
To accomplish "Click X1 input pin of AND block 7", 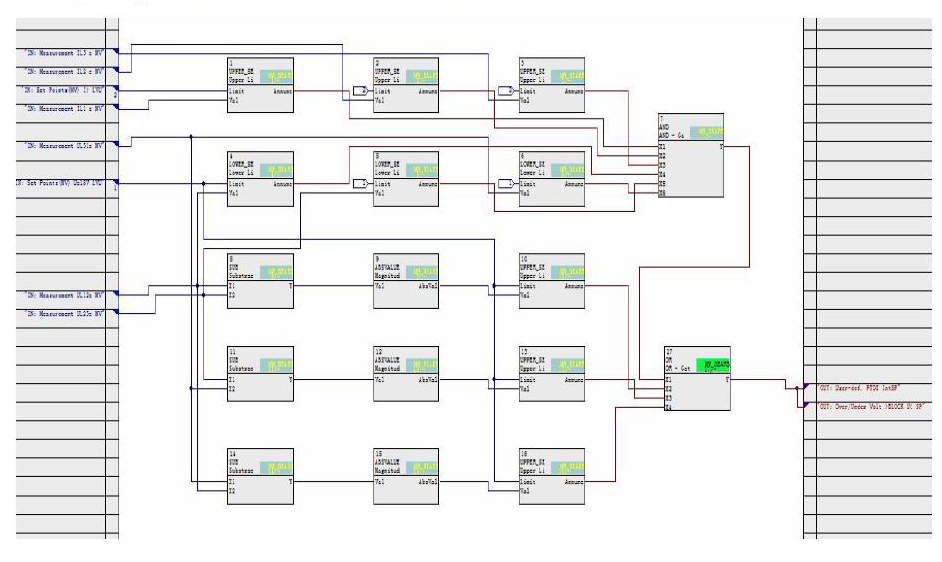I will click(663, 147).
